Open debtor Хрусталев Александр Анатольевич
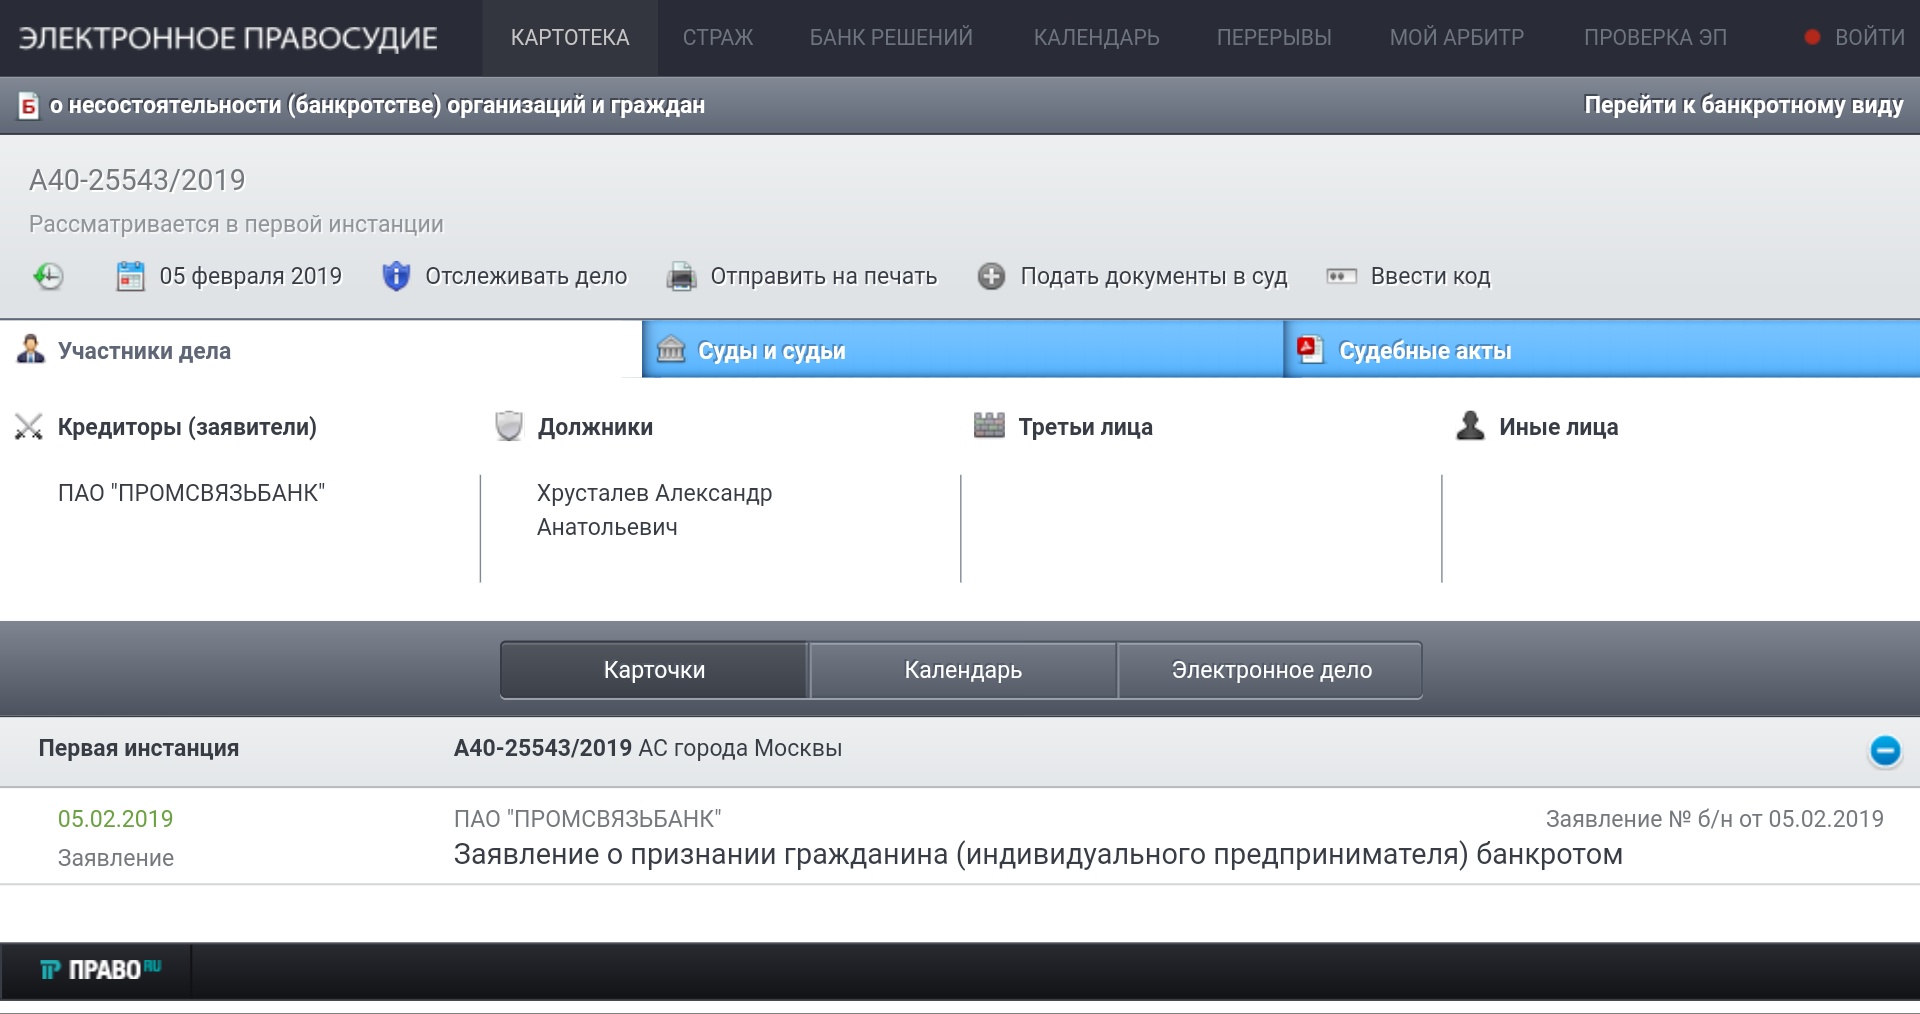Image resolution: width=1920 pixels, height=1014 pixels. click(x=654, y=509)
